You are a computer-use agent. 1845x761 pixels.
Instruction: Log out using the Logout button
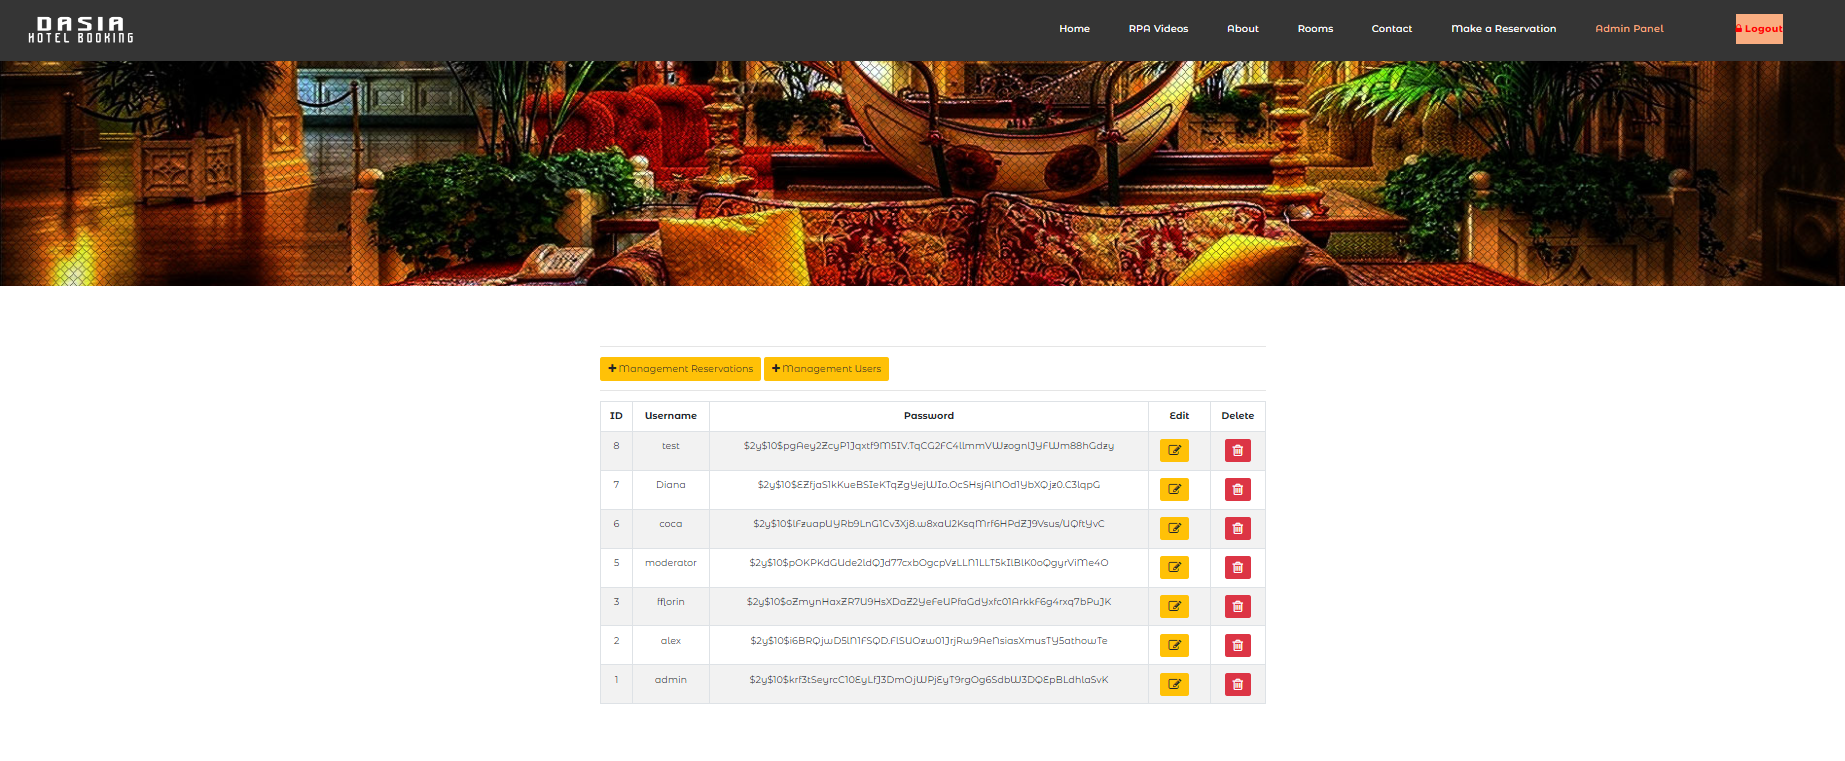tap(1759, 29)
